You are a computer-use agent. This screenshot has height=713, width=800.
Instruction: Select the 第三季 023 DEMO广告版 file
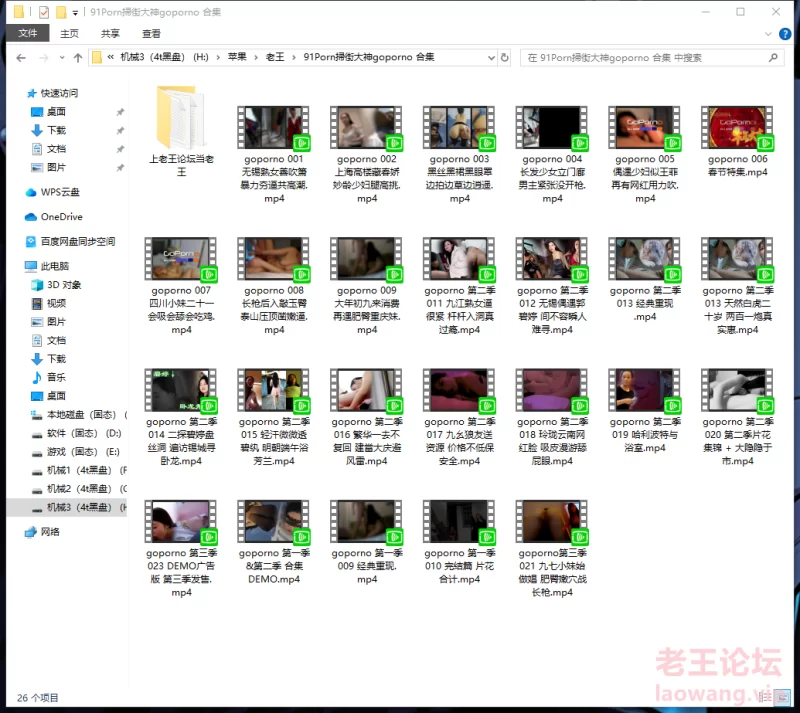181,549
